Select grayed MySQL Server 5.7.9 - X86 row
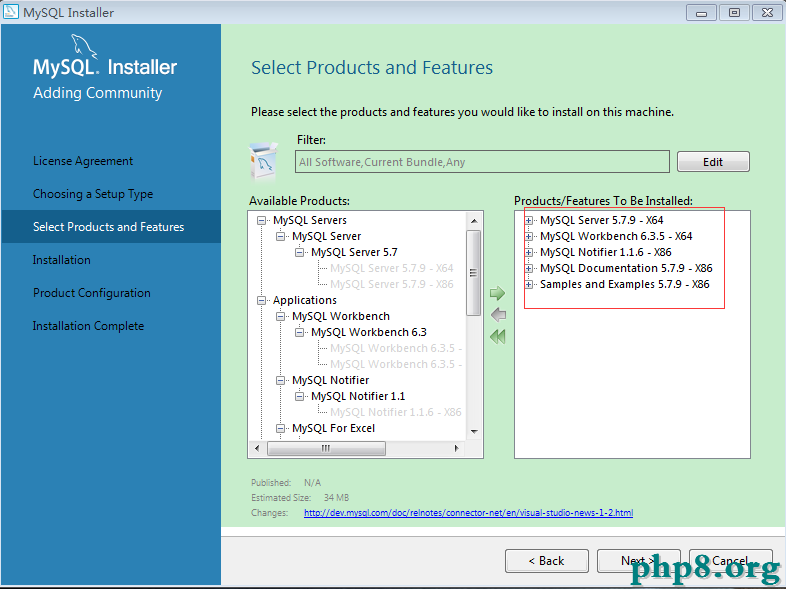786x589 pixels. (391, 285)
